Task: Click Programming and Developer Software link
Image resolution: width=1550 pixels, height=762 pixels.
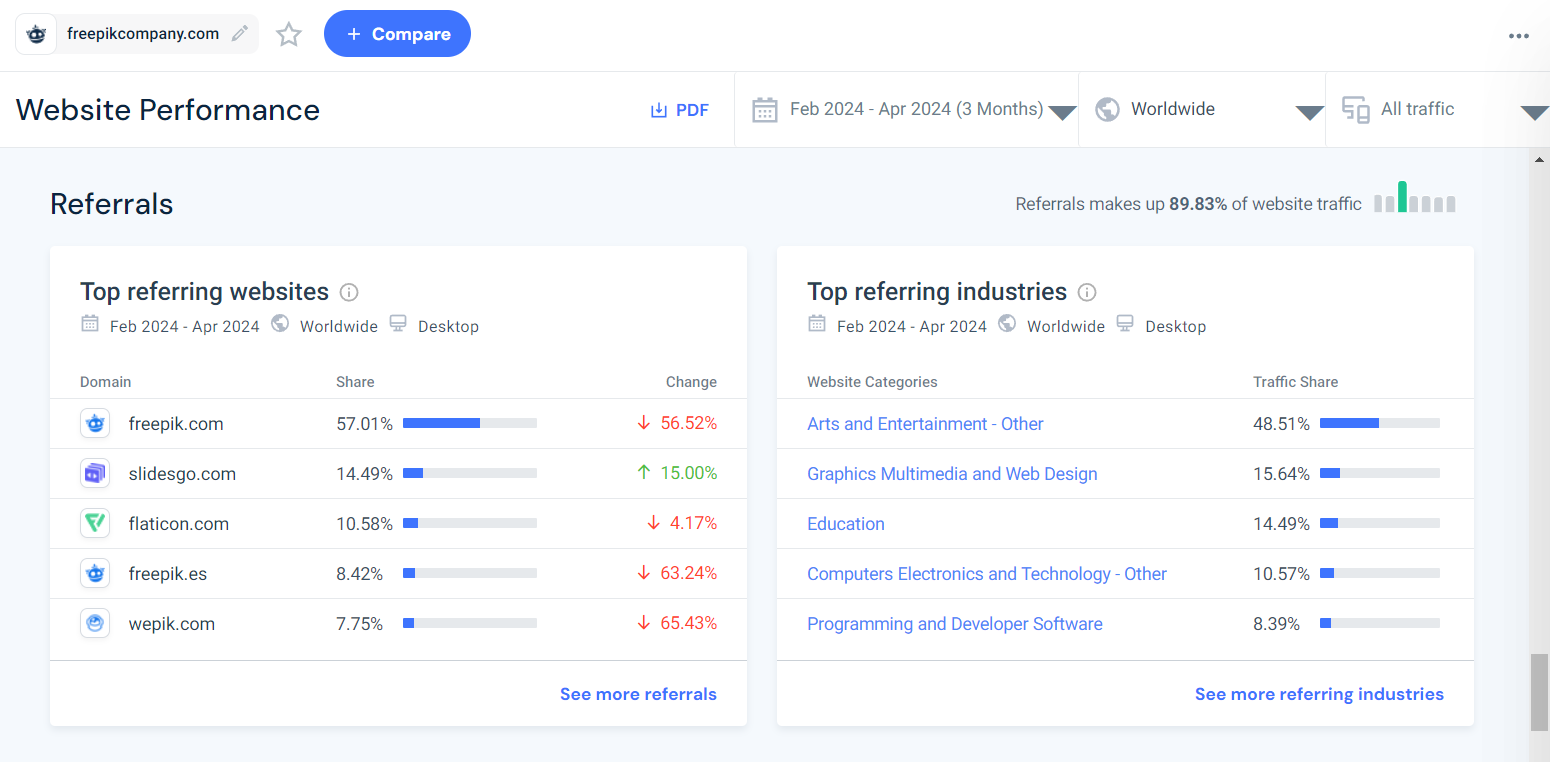Action: pos(955,624)
